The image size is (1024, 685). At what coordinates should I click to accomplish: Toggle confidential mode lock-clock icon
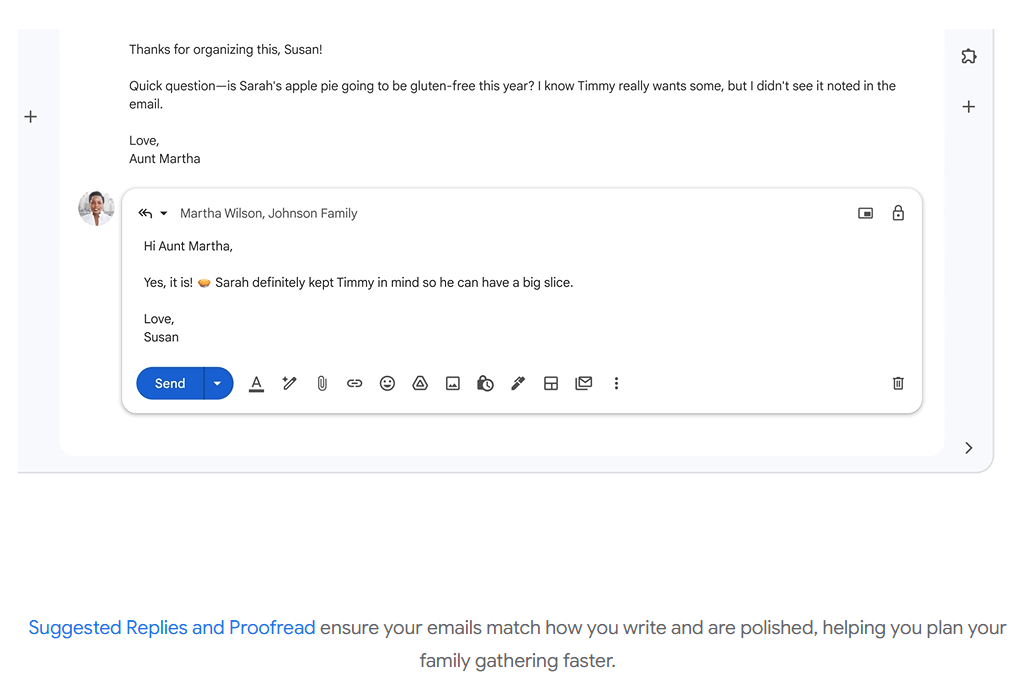[x=485, y=383]
